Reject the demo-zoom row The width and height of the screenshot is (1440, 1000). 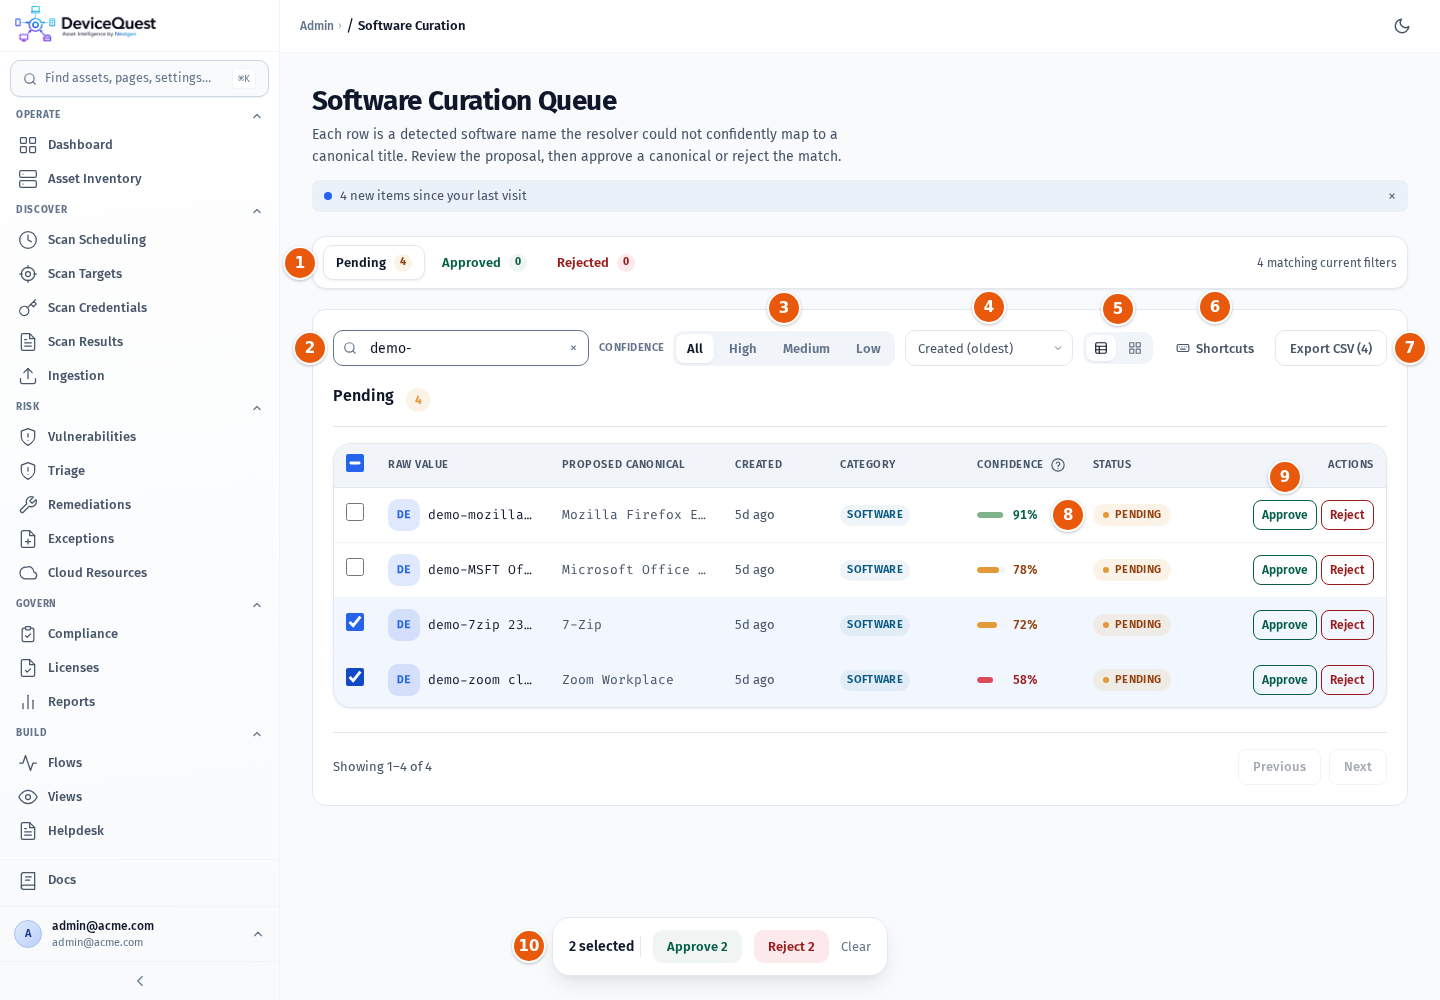(1347, 680)
